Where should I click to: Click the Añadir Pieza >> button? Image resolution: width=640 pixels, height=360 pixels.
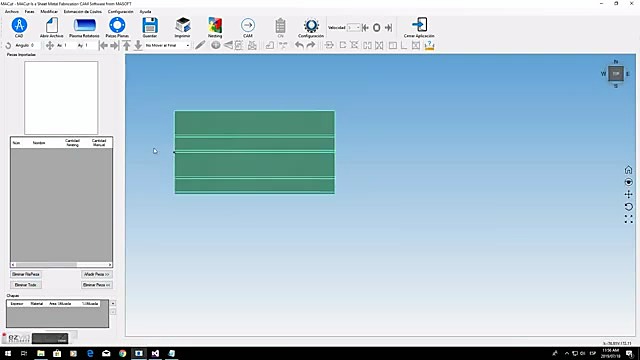pyautogui.click(x=97, y=274)
